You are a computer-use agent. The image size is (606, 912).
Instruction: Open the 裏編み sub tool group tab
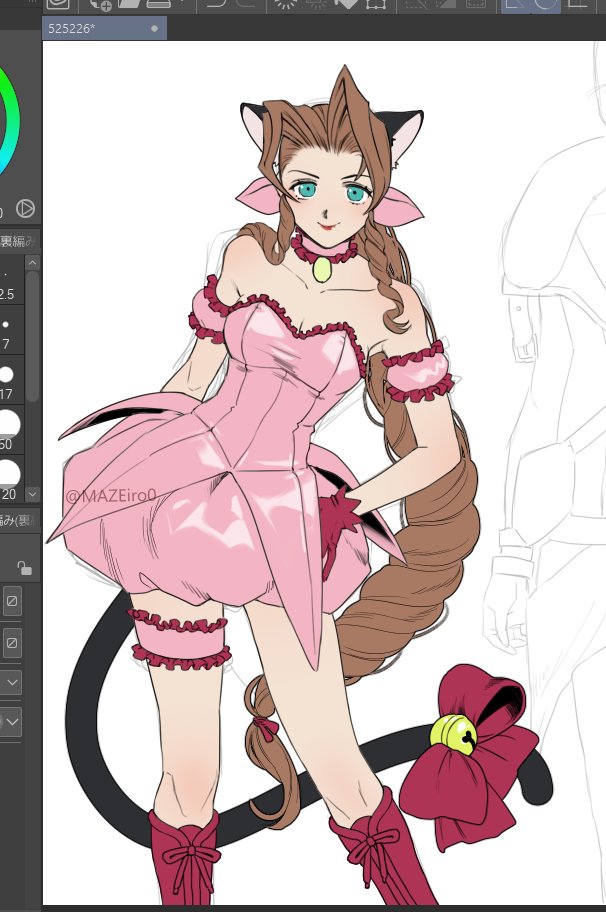19,241
